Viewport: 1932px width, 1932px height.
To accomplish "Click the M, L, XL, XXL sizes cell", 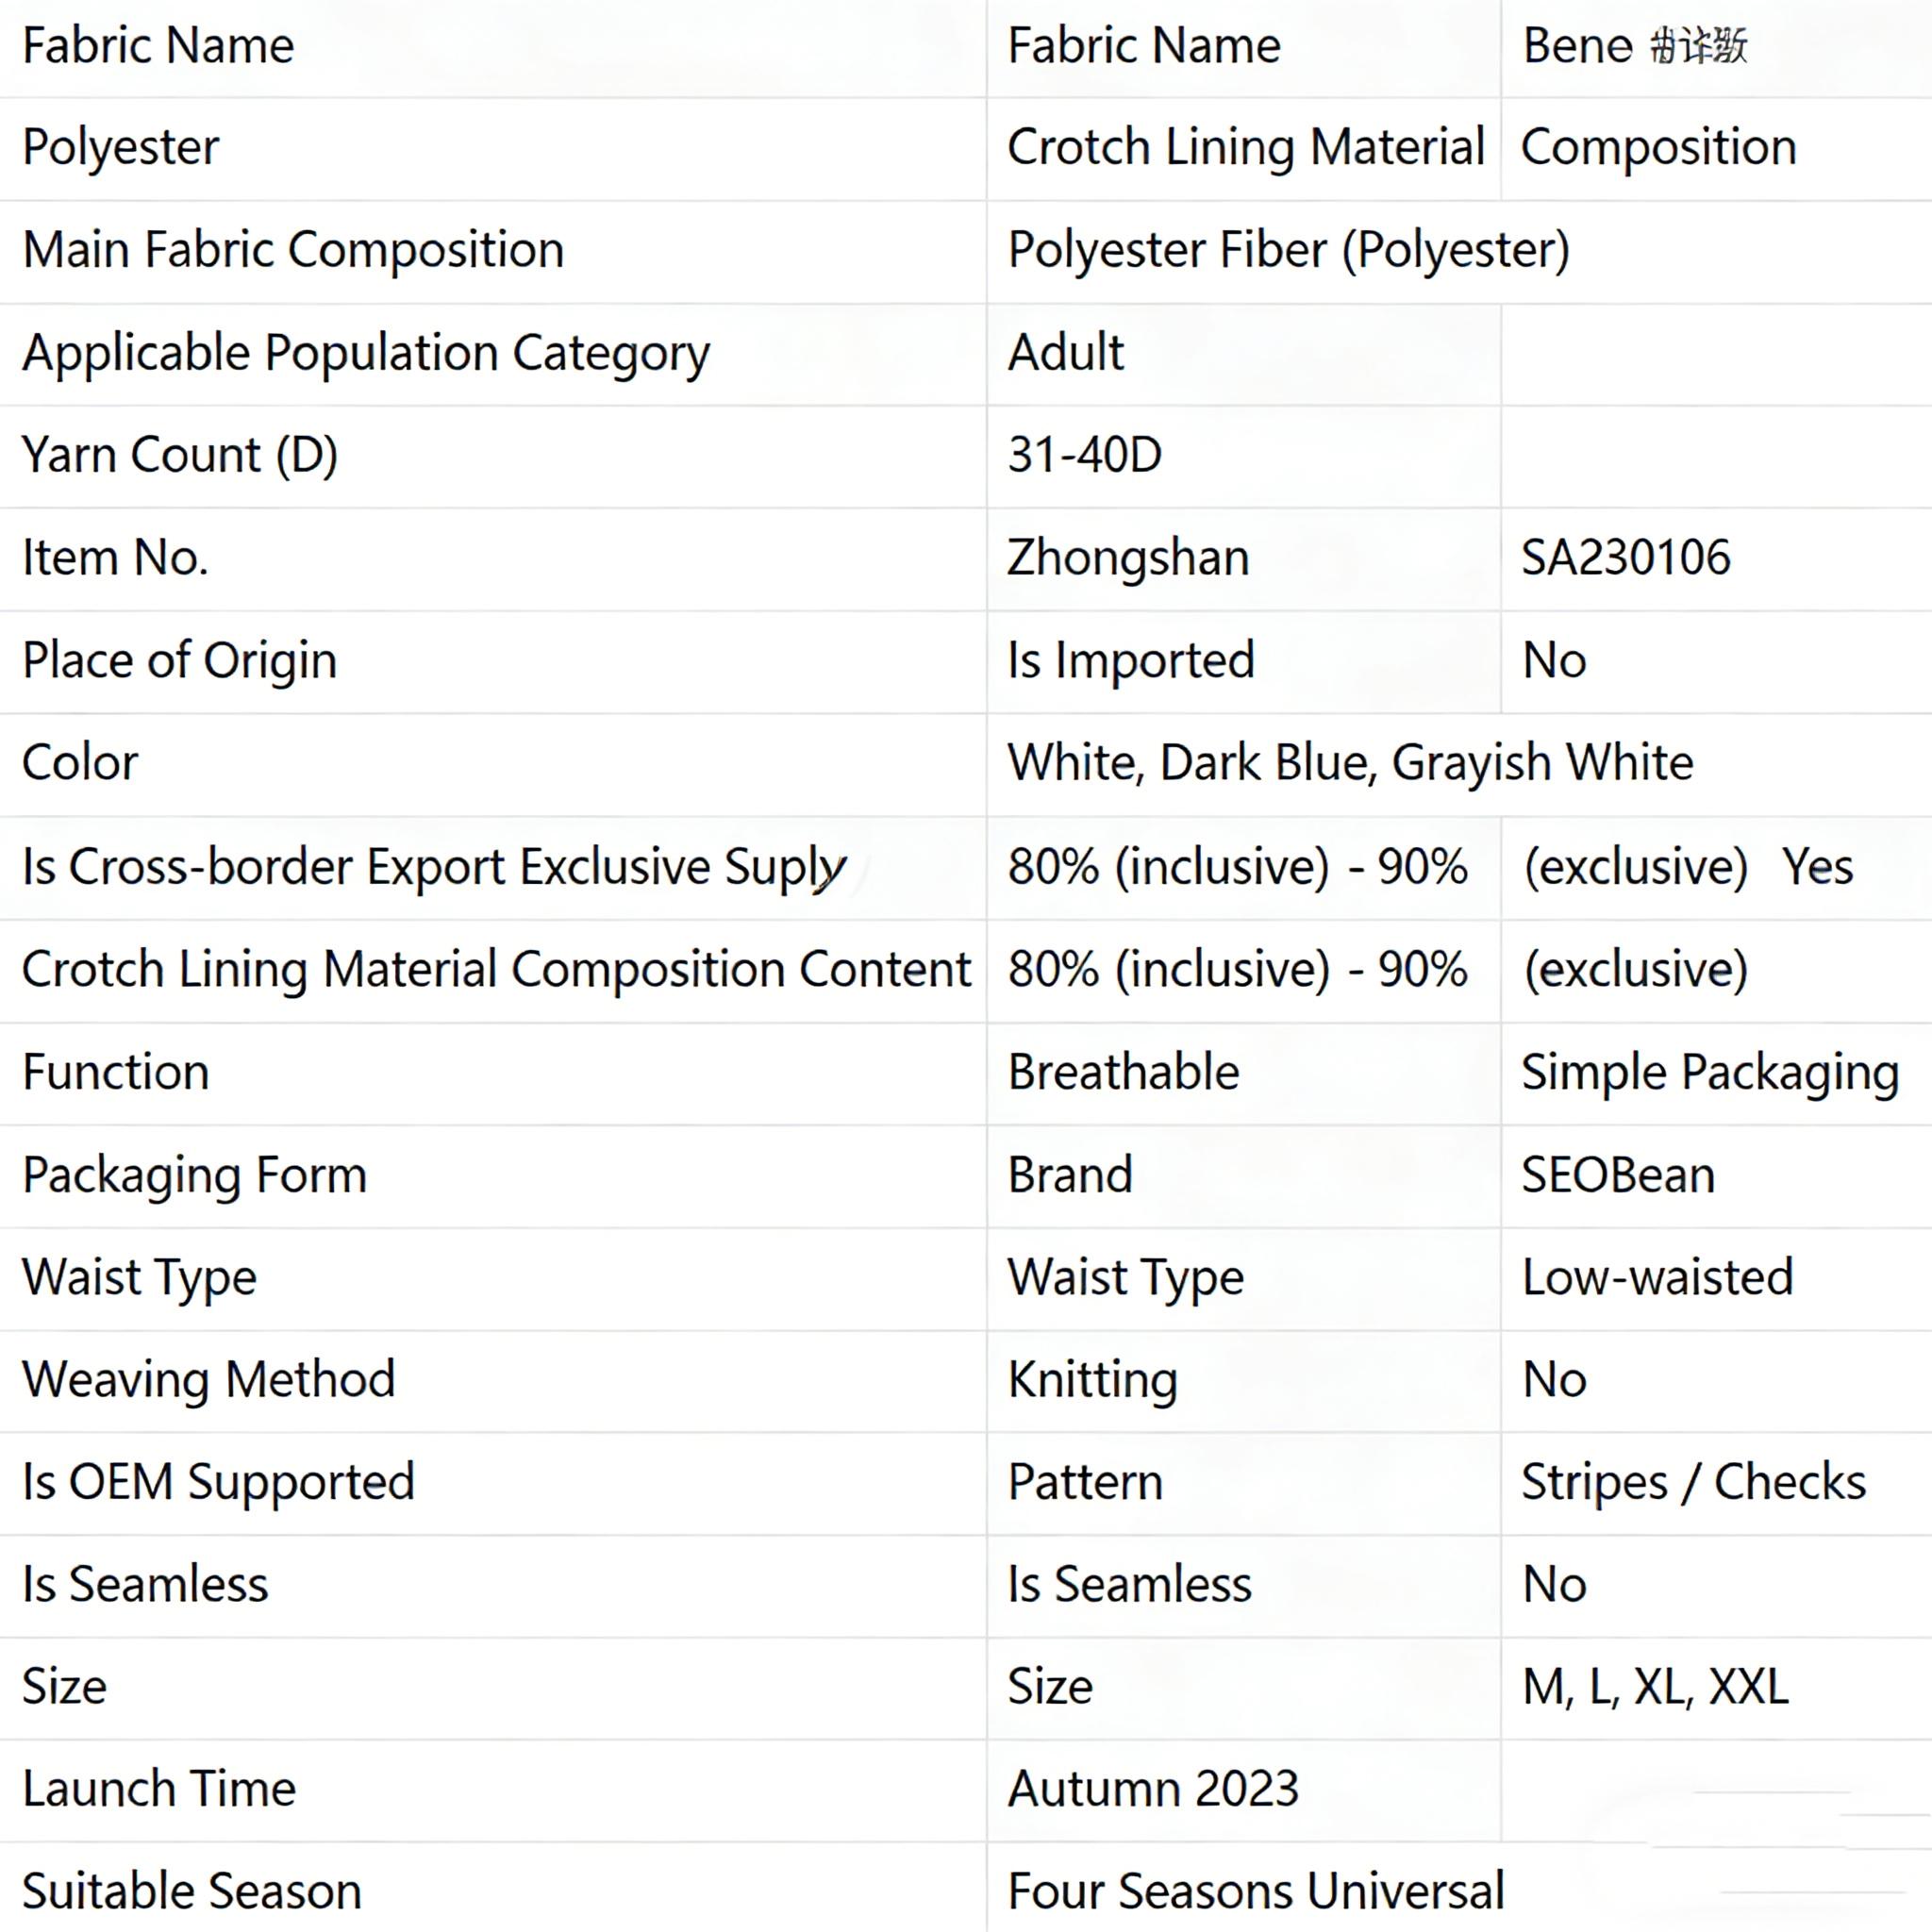I will click(1655, 1687).
